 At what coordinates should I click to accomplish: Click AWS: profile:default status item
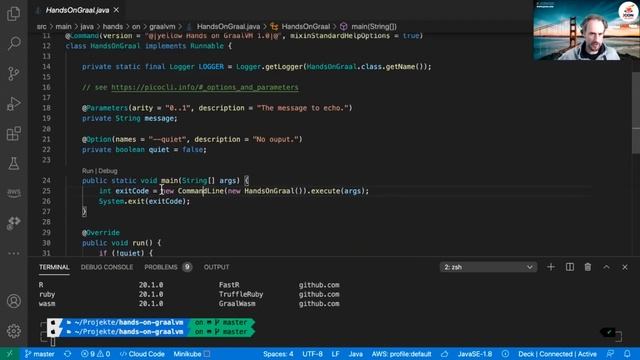(x=401, y=354)
